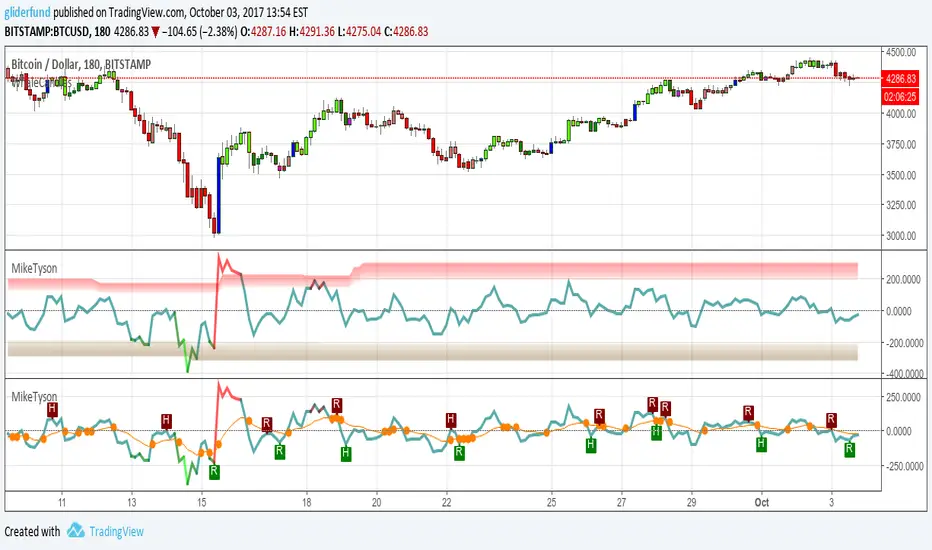This screenshot has width=932, height=550.
Task: Click the open value O:4287.16
Action: (x=262, y=32)
